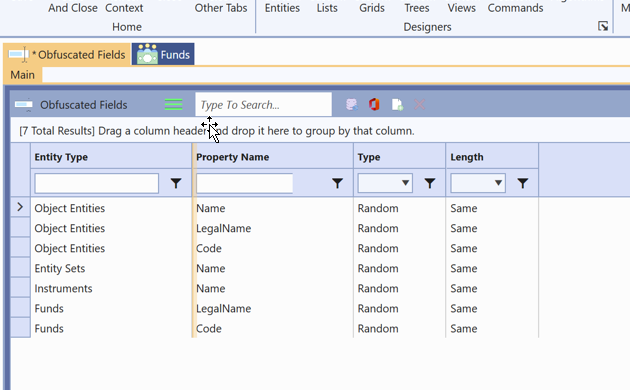Expand the first Object Entities row
This screenshot has width=630, height=390.
[x=20, y=207]
